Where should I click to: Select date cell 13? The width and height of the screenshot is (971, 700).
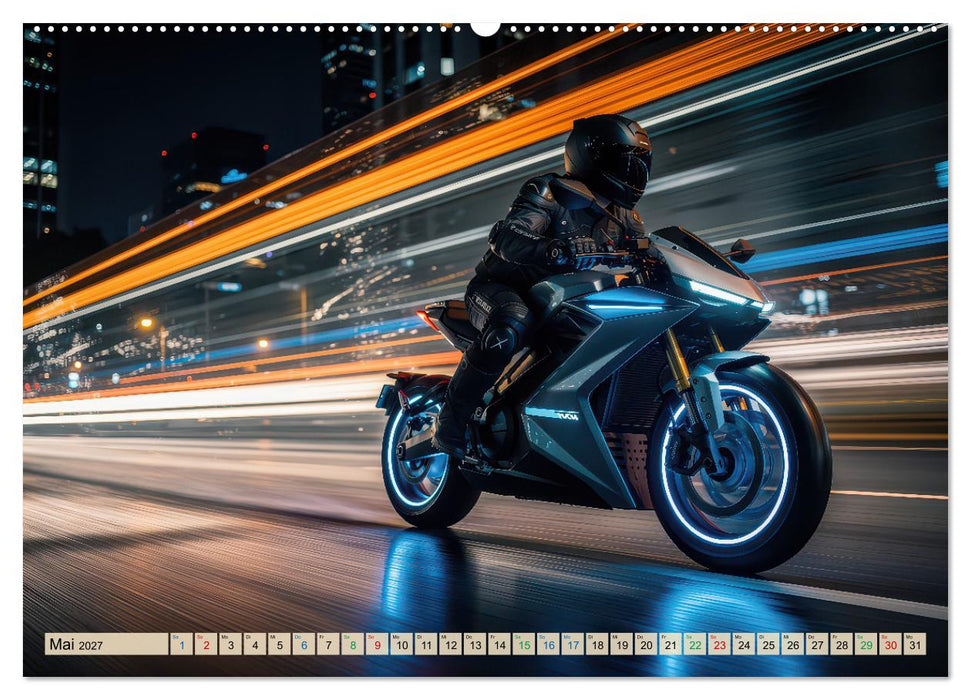click(475, 644)
